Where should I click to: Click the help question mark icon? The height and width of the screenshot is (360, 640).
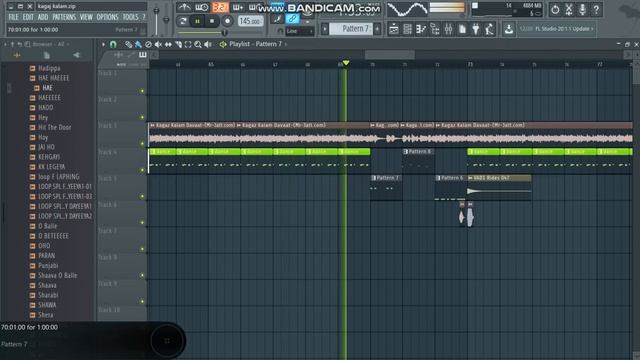pos(596,9)
